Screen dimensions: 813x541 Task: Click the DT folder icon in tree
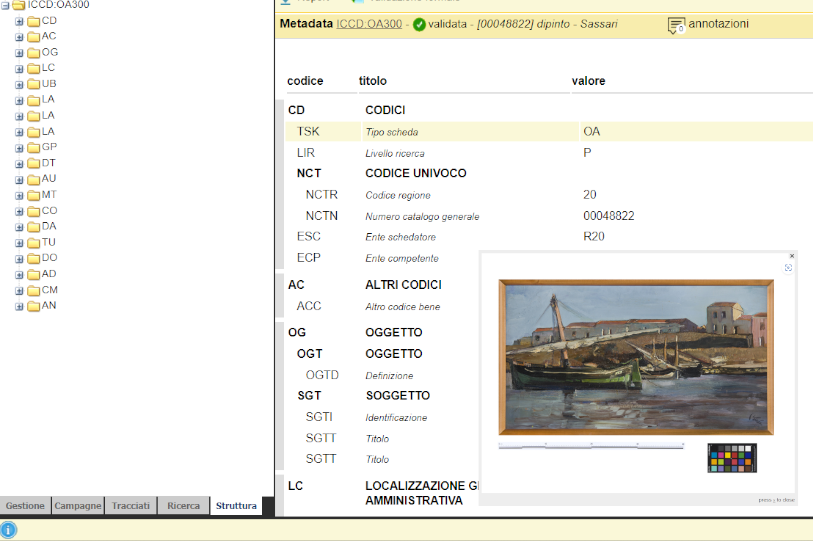[x=34, y=164]
